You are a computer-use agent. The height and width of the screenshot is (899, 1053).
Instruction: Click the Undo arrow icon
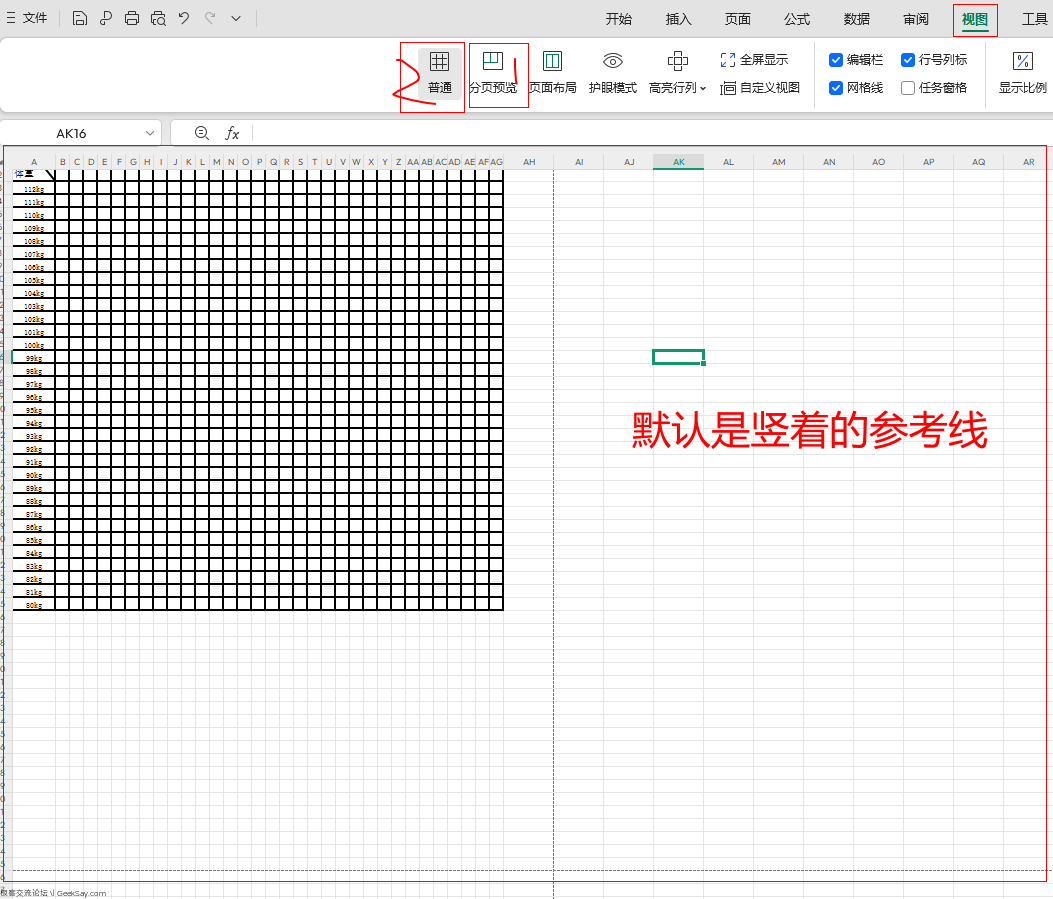[184, 18]
